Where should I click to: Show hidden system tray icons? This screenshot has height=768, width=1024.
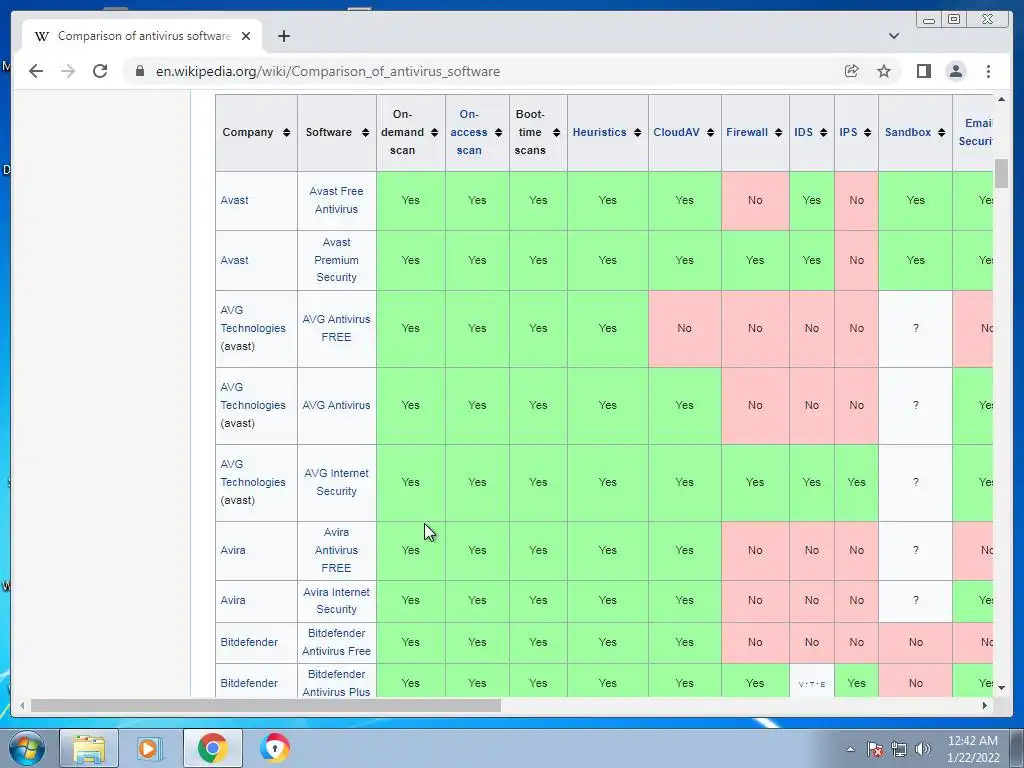(850, 749)
